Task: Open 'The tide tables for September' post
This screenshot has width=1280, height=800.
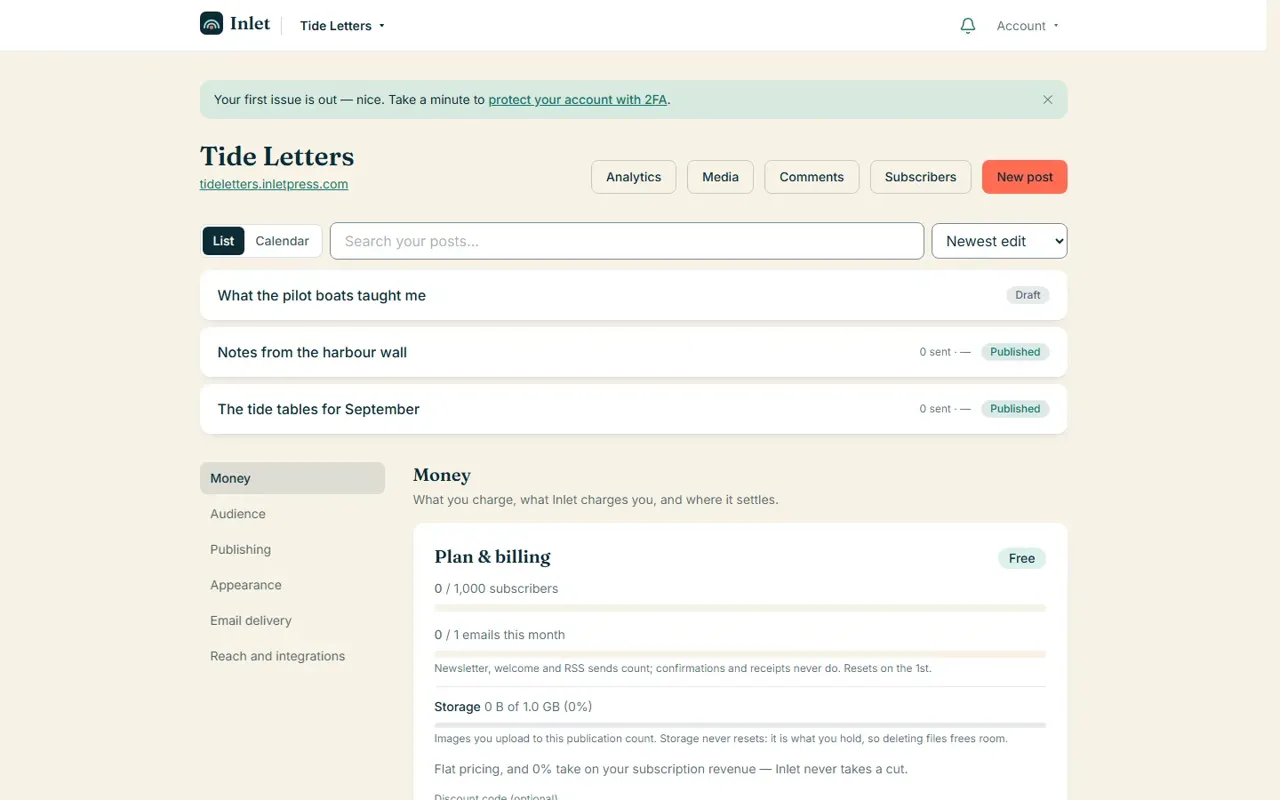Action: click(x=633, y=409)
